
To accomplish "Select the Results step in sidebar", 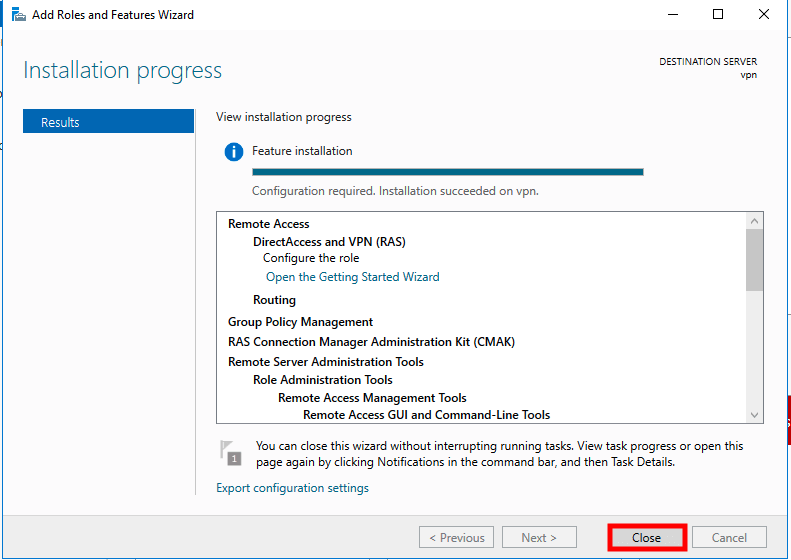I will [108, 122].
